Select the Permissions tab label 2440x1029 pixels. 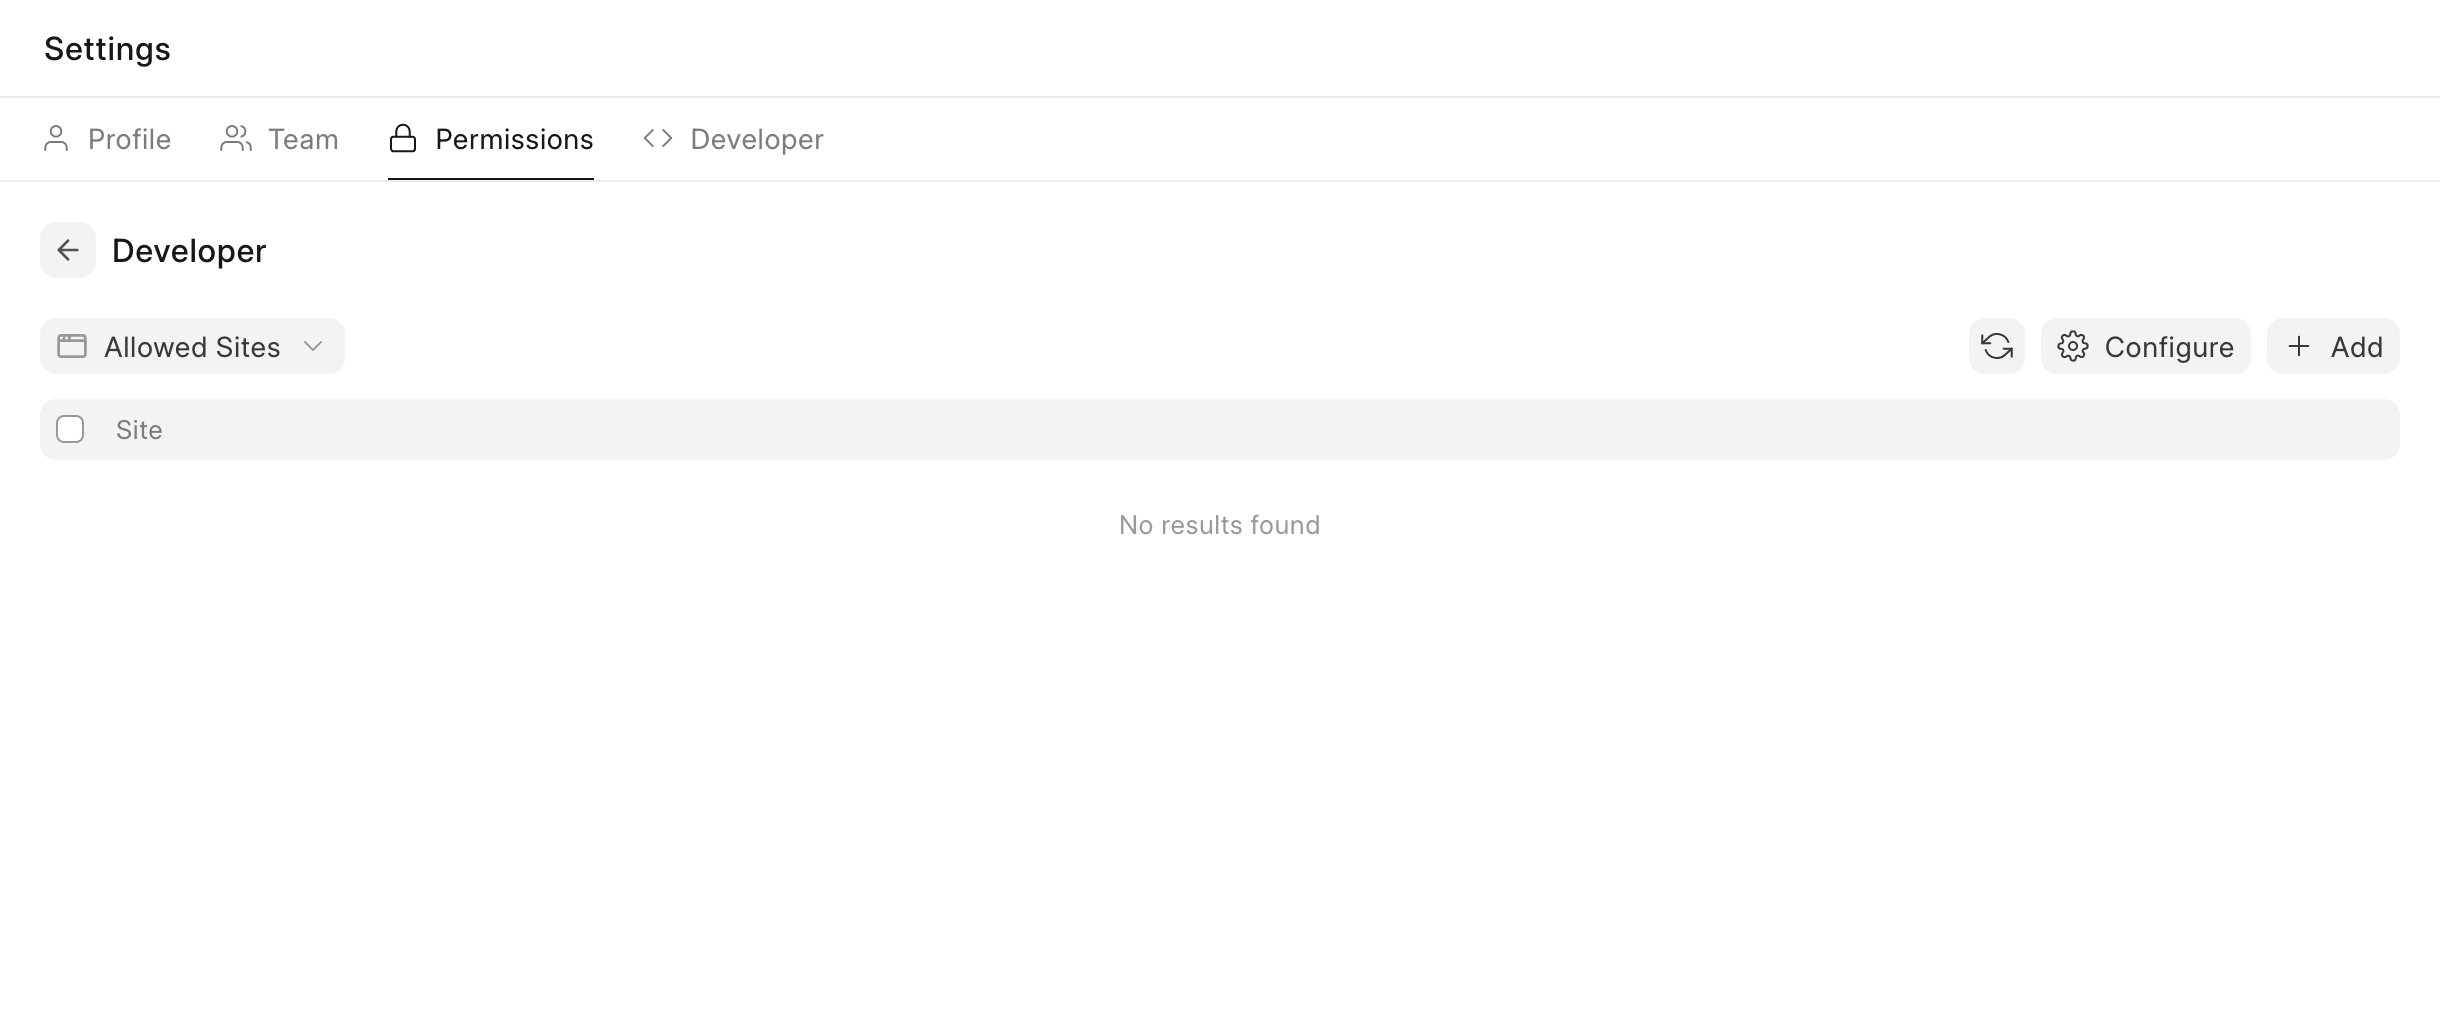click(514, 139)
